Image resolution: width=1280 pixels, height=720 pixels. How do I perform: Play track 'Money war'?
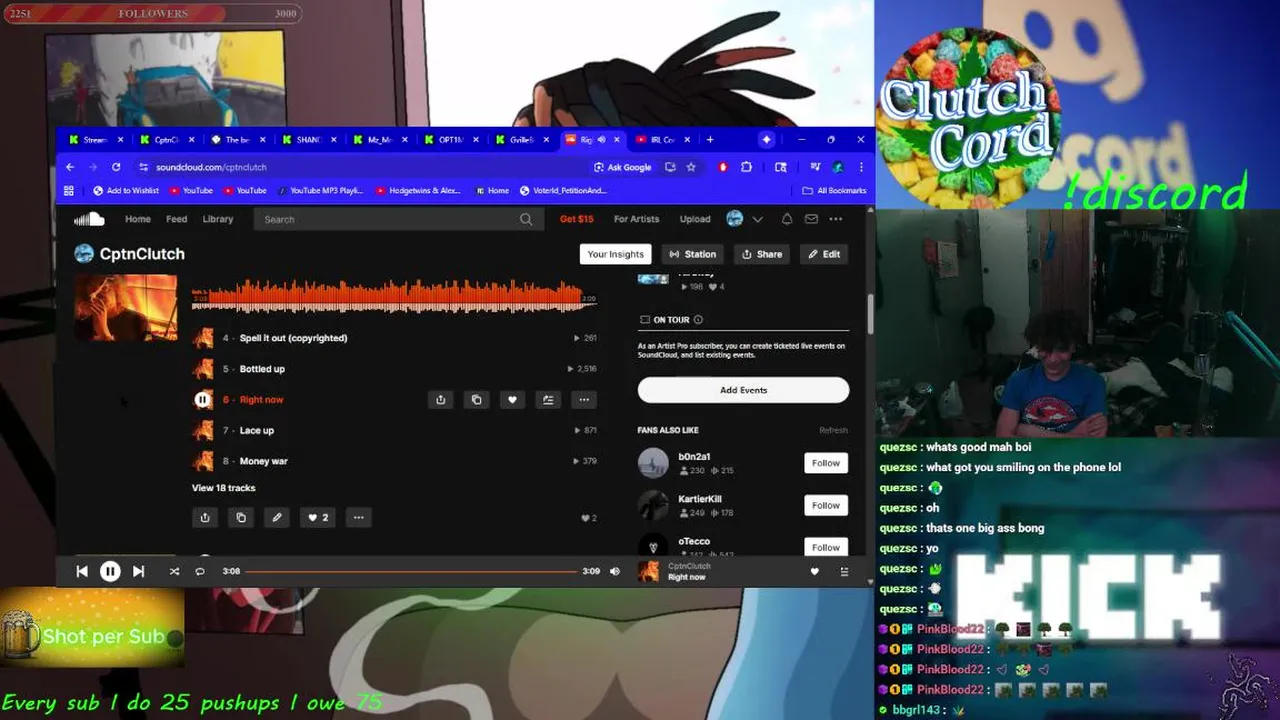(x=264, y=461)
